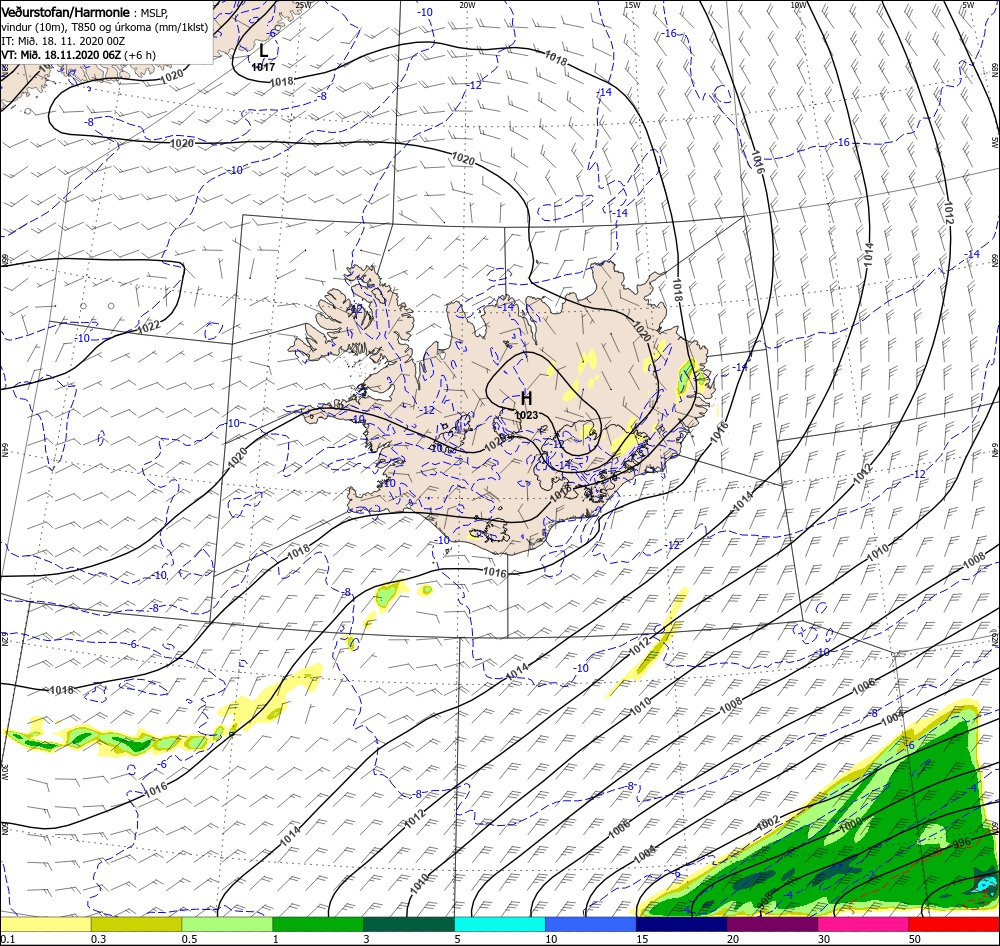Click the 25W longitude label
The image size is (1000, 946).
click(x=303, y=5)
